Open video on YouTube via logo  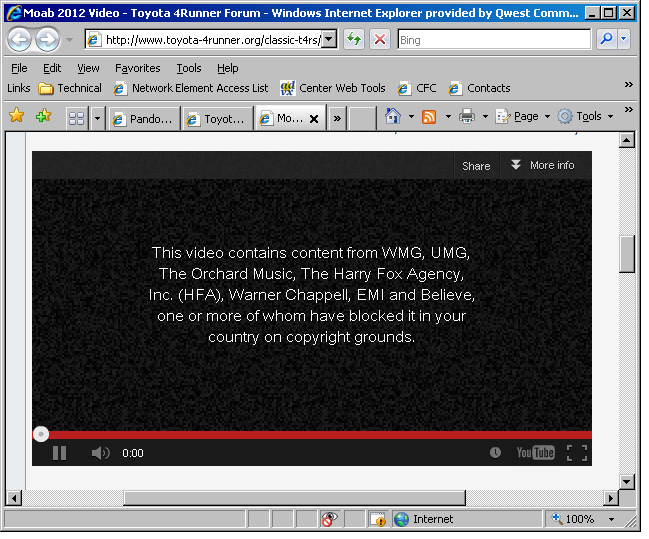point(535,453)
